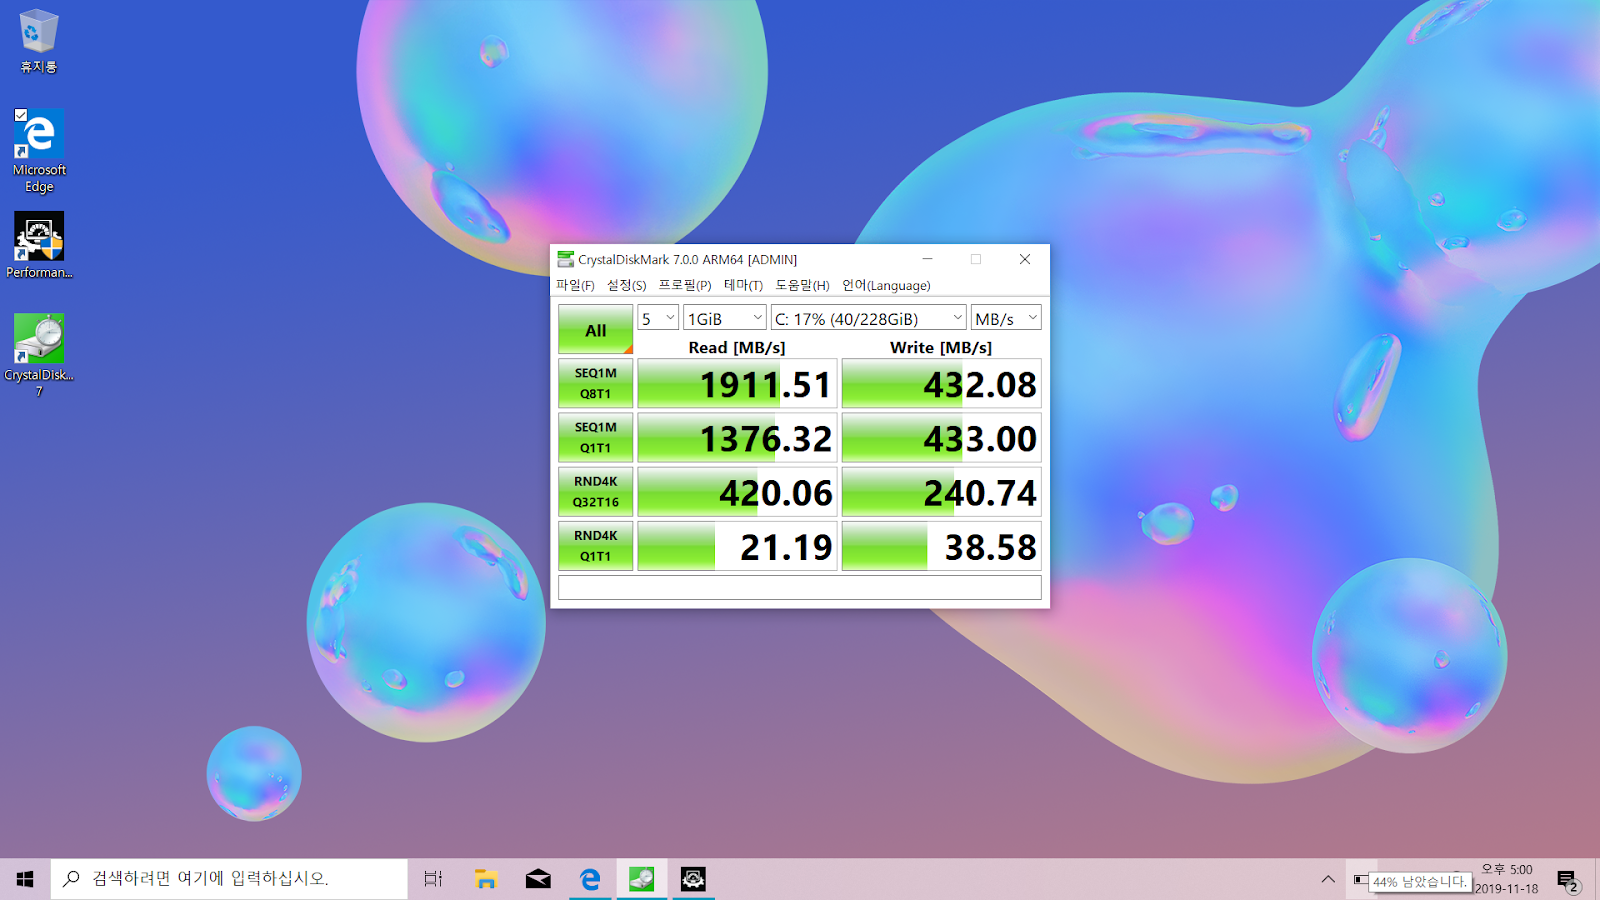Open the clock and date flyout
The image size is (1600, 900).
[1507, 879]
